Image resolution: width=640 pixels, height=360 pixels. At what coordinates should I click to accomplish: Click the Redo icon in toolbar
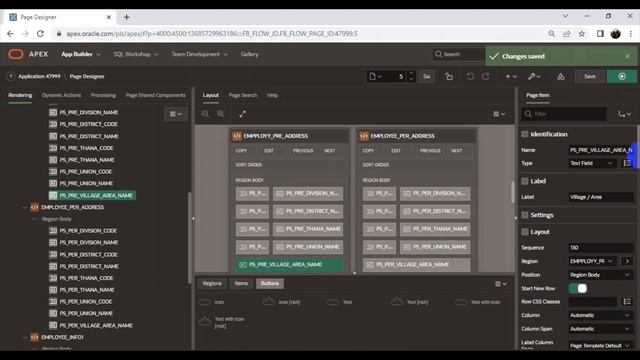pyautogui.click(x=485, y=76)
